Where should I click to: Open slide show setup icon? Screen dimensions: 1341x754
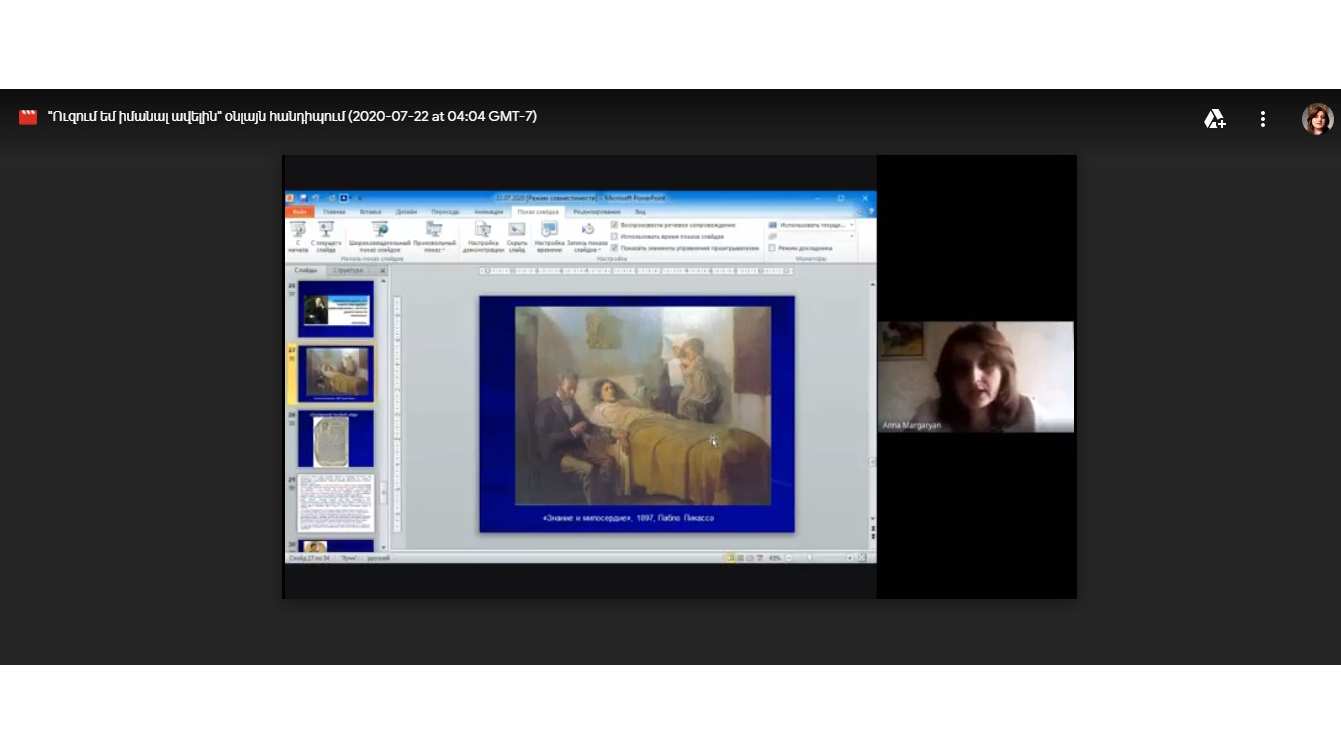[483, 231]
